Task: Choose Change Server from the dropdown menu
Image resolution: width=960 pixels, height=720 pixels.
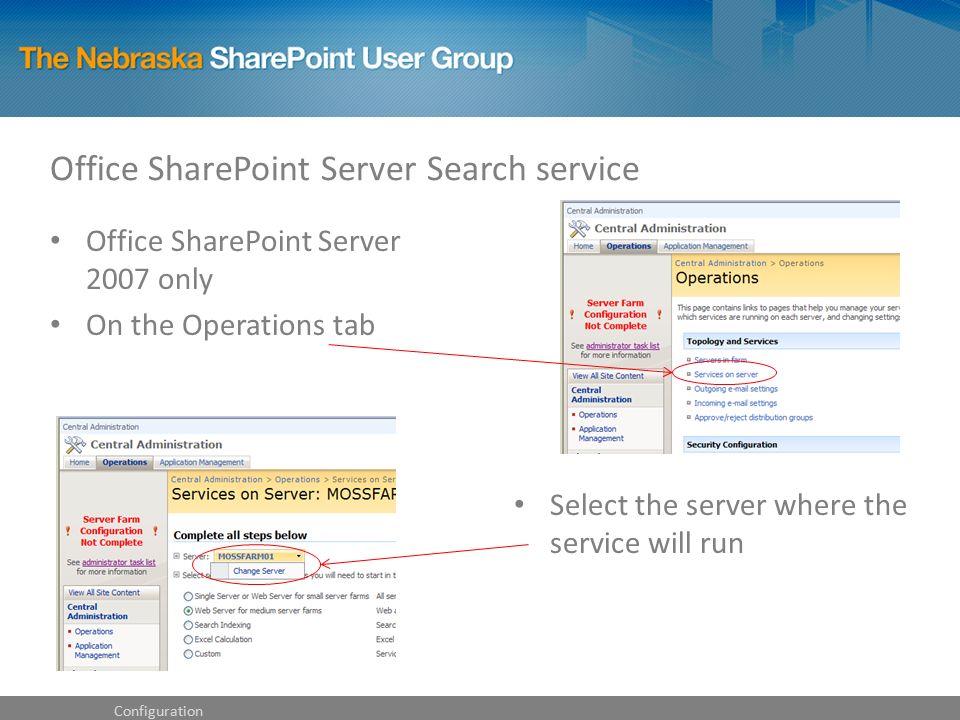Action: (x=258, y=571)
